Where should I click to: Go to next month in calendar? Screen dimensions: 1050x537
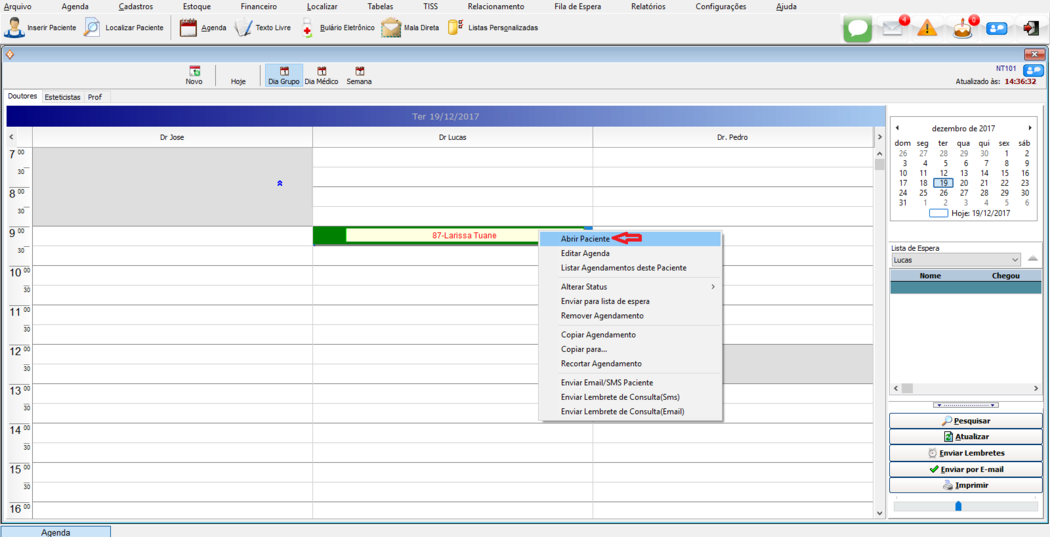coord(1030,128)
